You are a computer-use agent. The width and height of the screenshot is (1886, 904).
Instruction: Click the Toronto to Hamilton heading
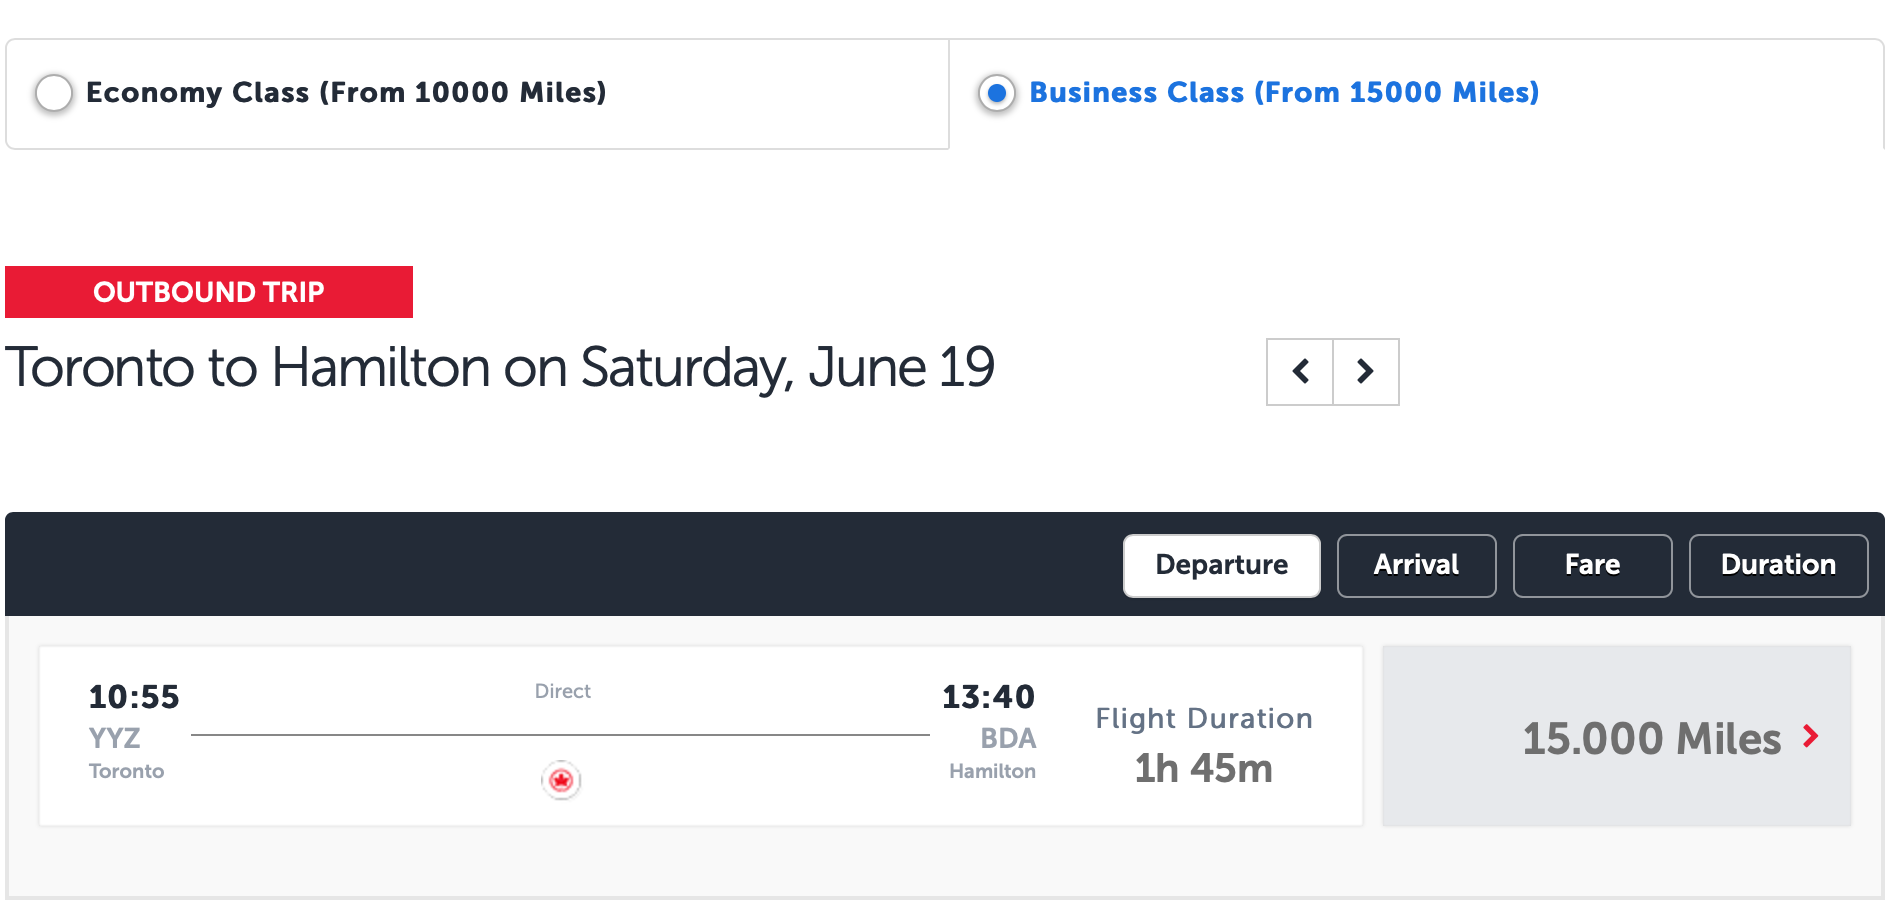coord(500,368)
